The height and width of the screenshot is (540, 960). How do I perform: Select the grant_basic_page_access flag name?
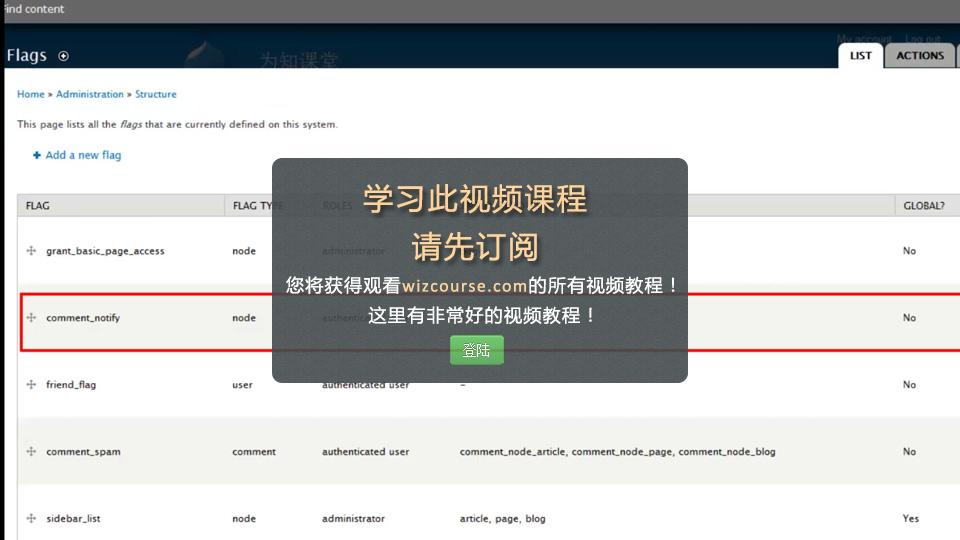105,251
